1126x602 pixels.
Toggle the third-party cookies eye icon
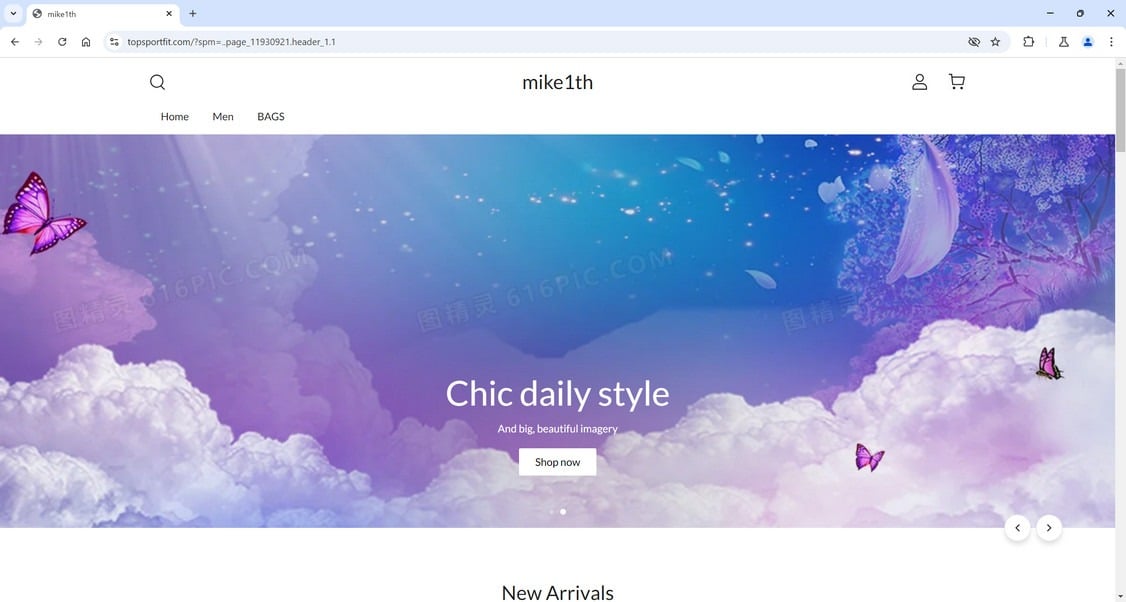[974, 42]
